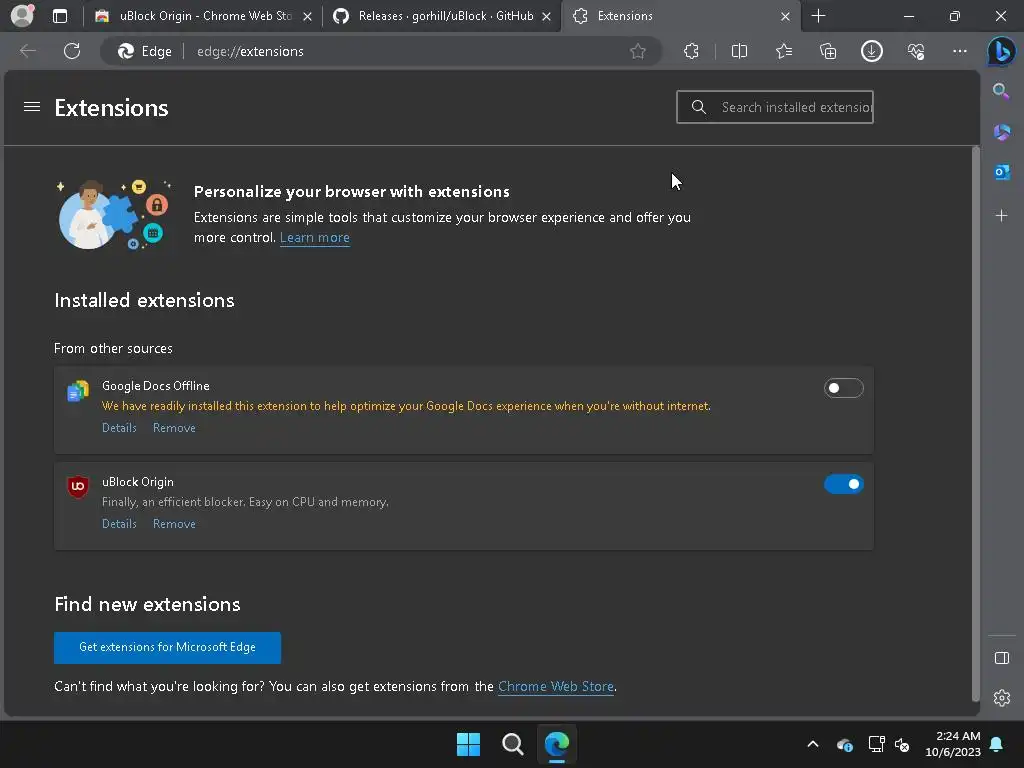Viewport: 1024px width, 768px height.
Task: Open the Windows Start button
Action: pos(468,744)
